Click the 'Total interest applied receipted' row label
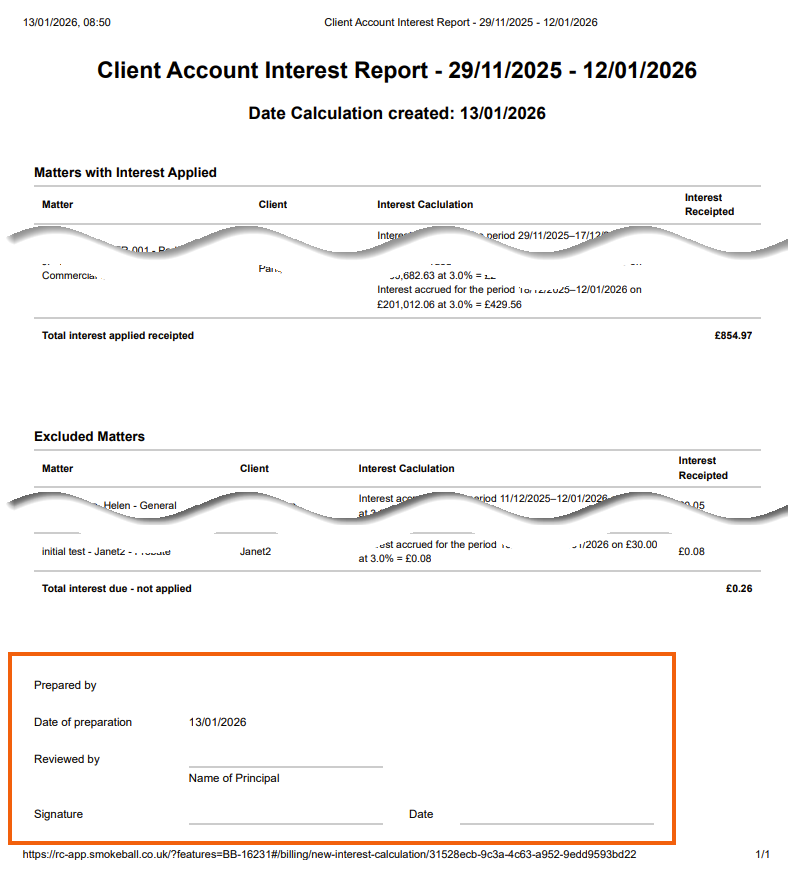This screenshot has height=876, width=788. [x=118, y=336]
